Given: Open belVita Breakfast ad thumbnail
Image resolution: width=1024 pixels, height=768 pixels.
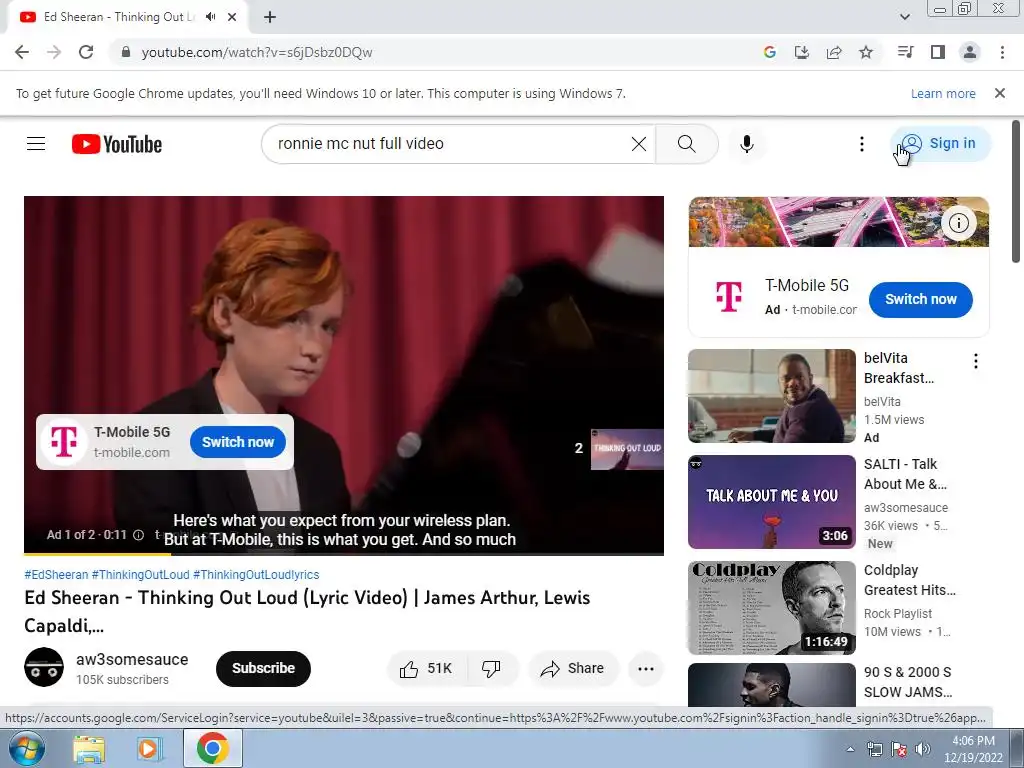Looking at the screenshot, I should (x=771, y=396).
